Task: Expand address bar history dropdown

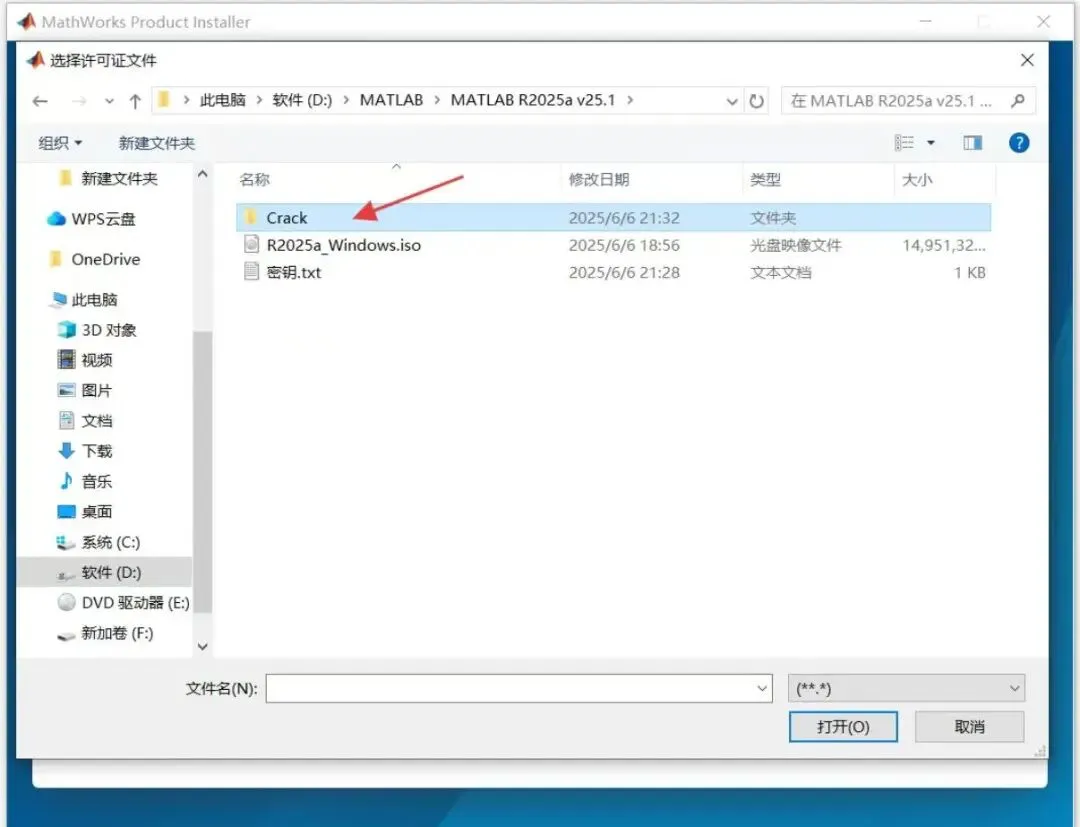Action: pyautogui.click(x=731, y=101)
